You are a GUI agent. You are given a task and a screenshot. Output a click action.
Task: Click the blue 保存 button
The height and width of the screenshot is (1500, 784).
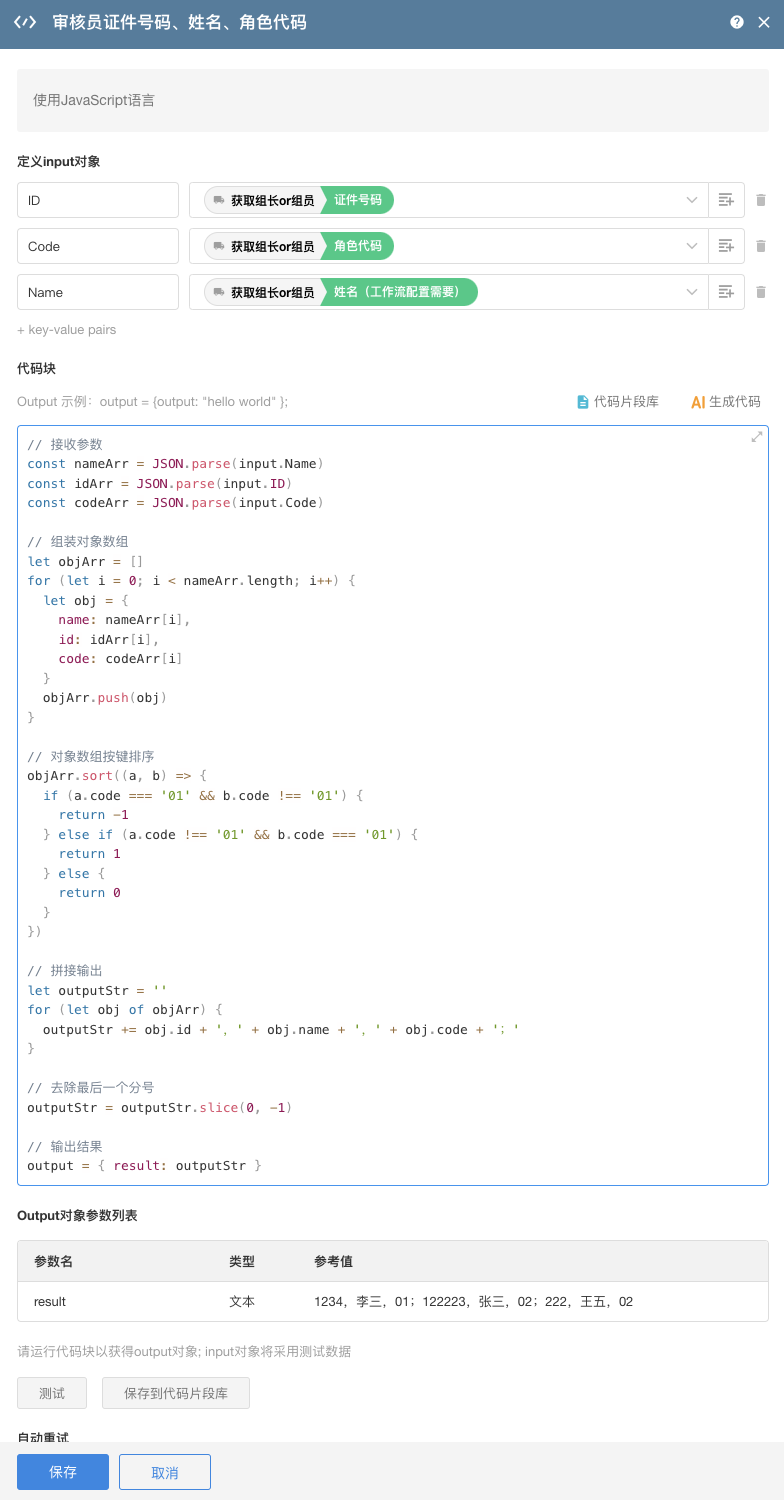point(63,1472)
